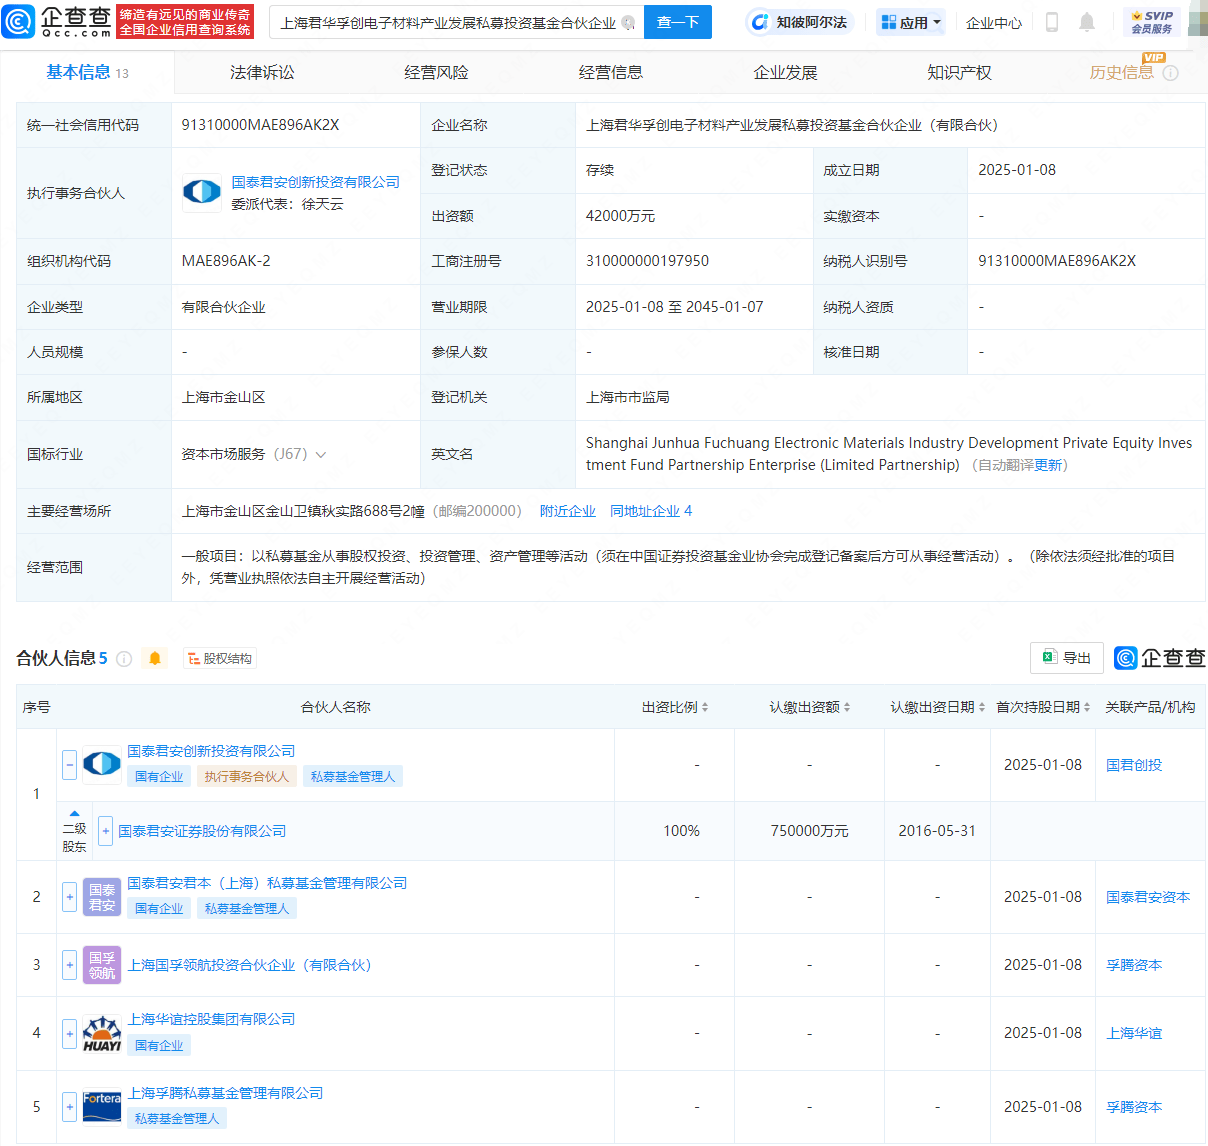
Task: Switch to the 法律诉讼 tab
Action: 262,72
